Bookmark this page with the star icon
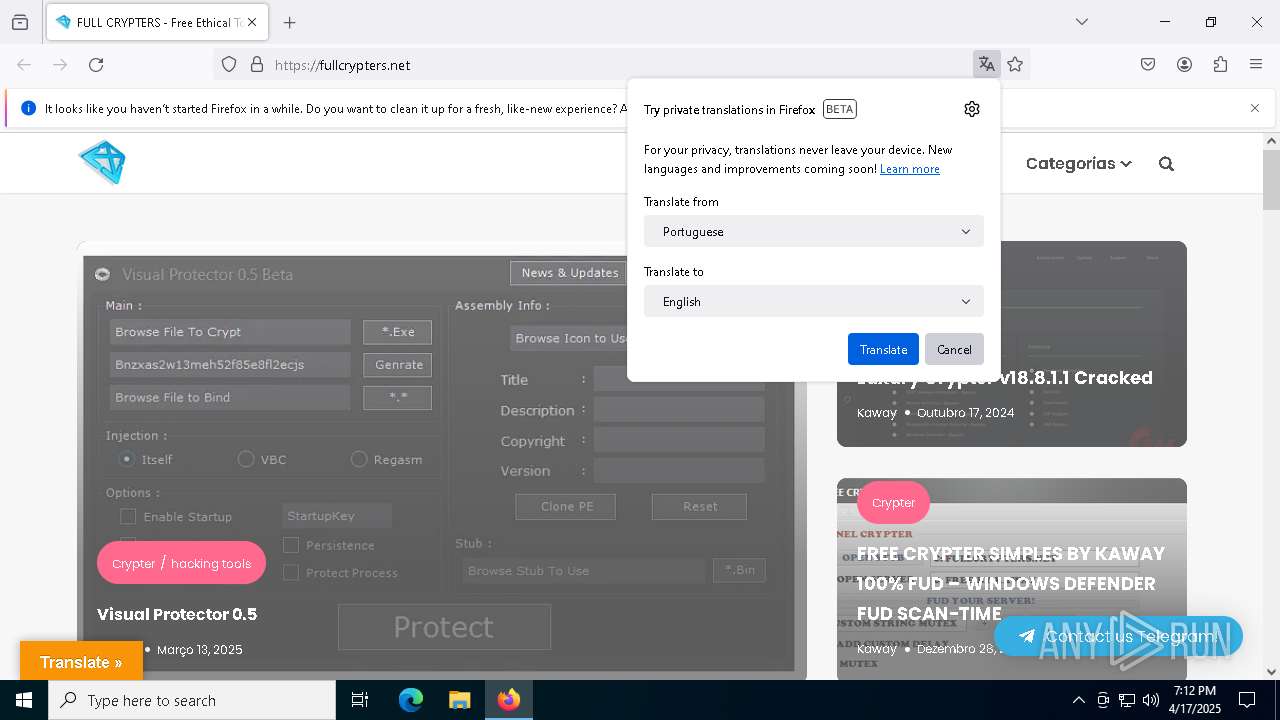This screenshot has height=720, width=1280. pos(1015,64)
